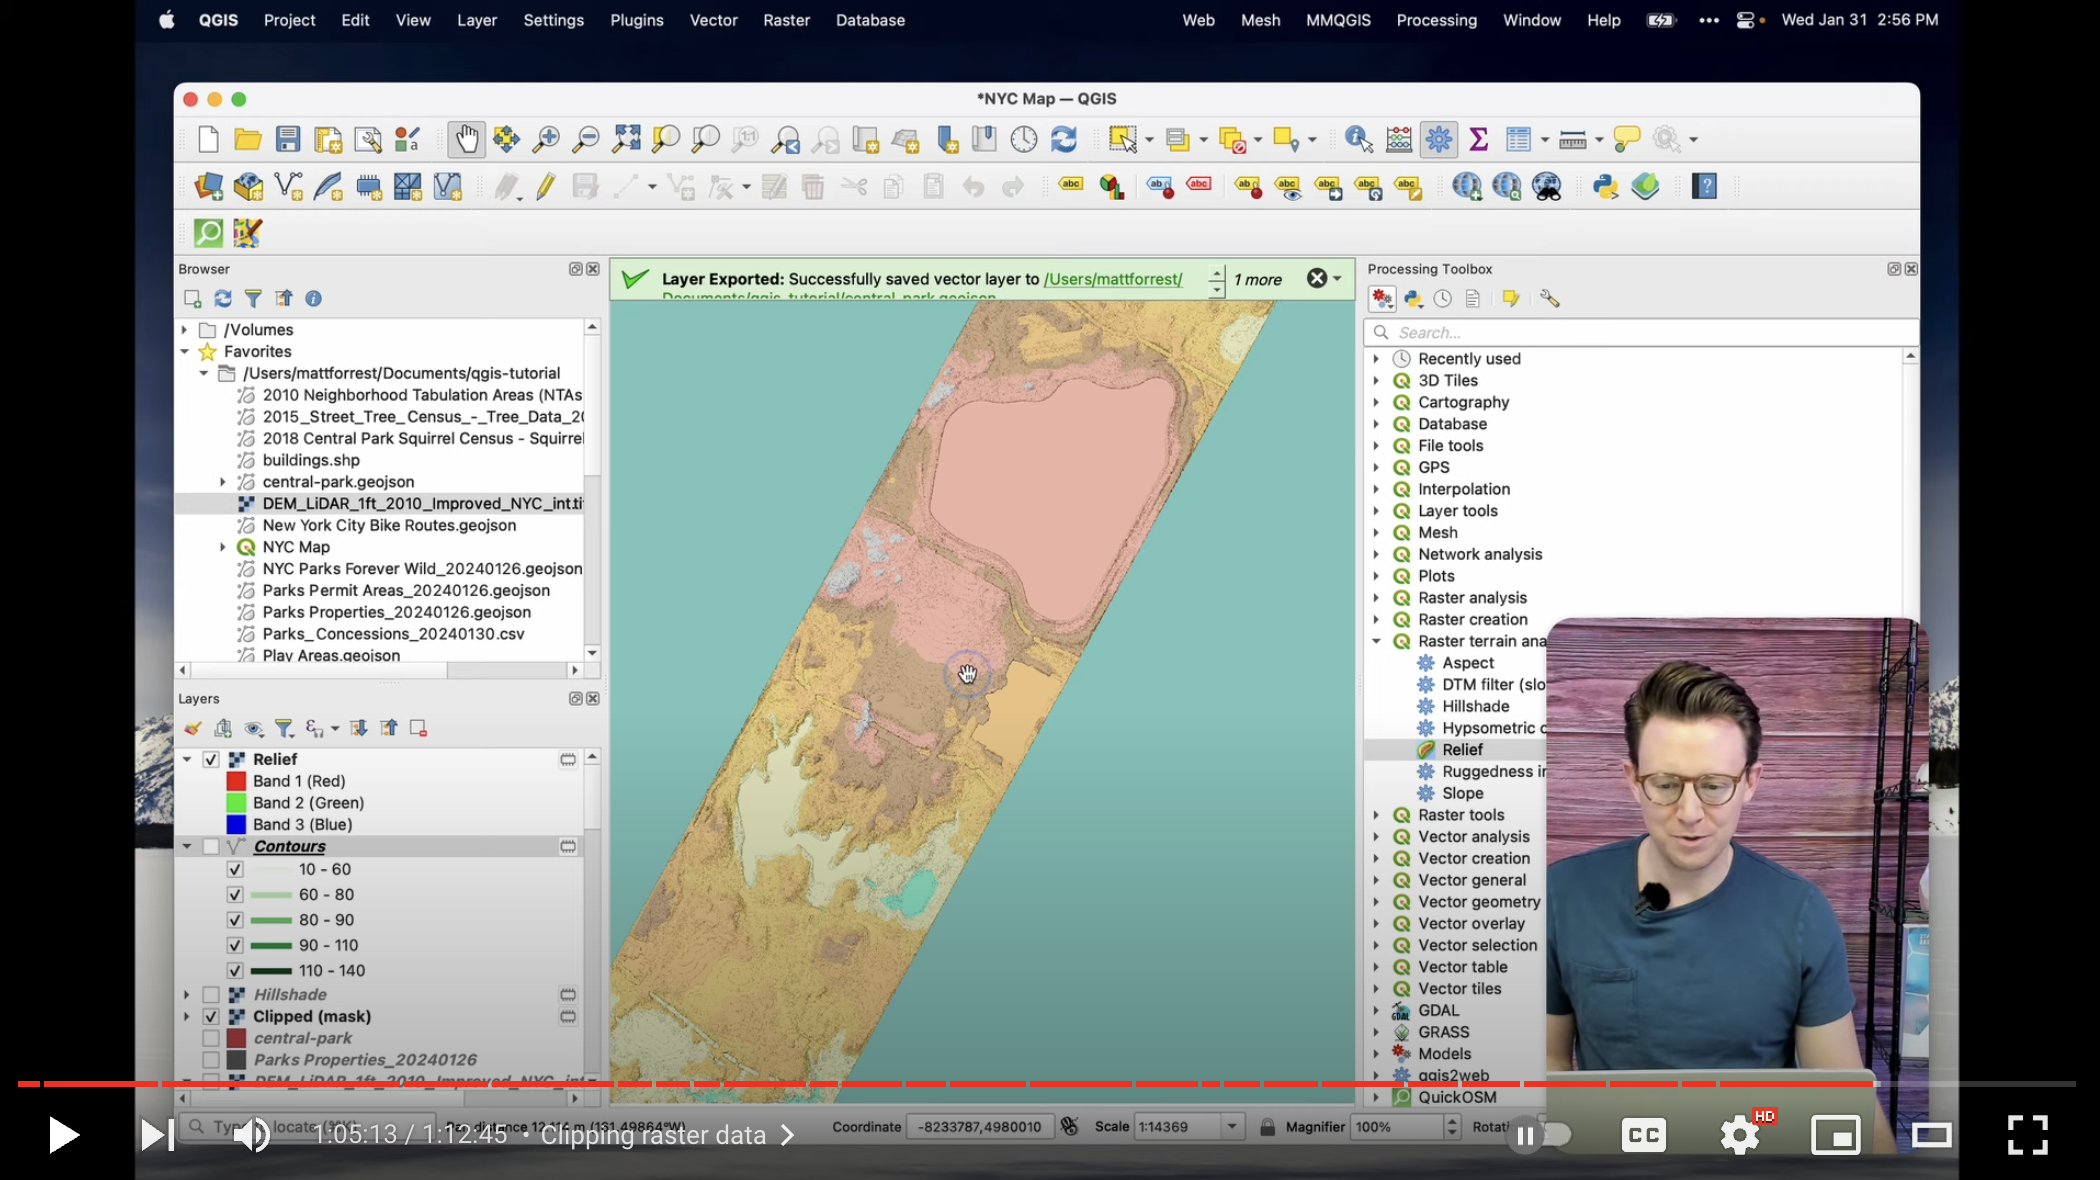Select the Relief algorithm in toolbox
This screenshot has height=1180, width=2100.
pos(1461,749)
